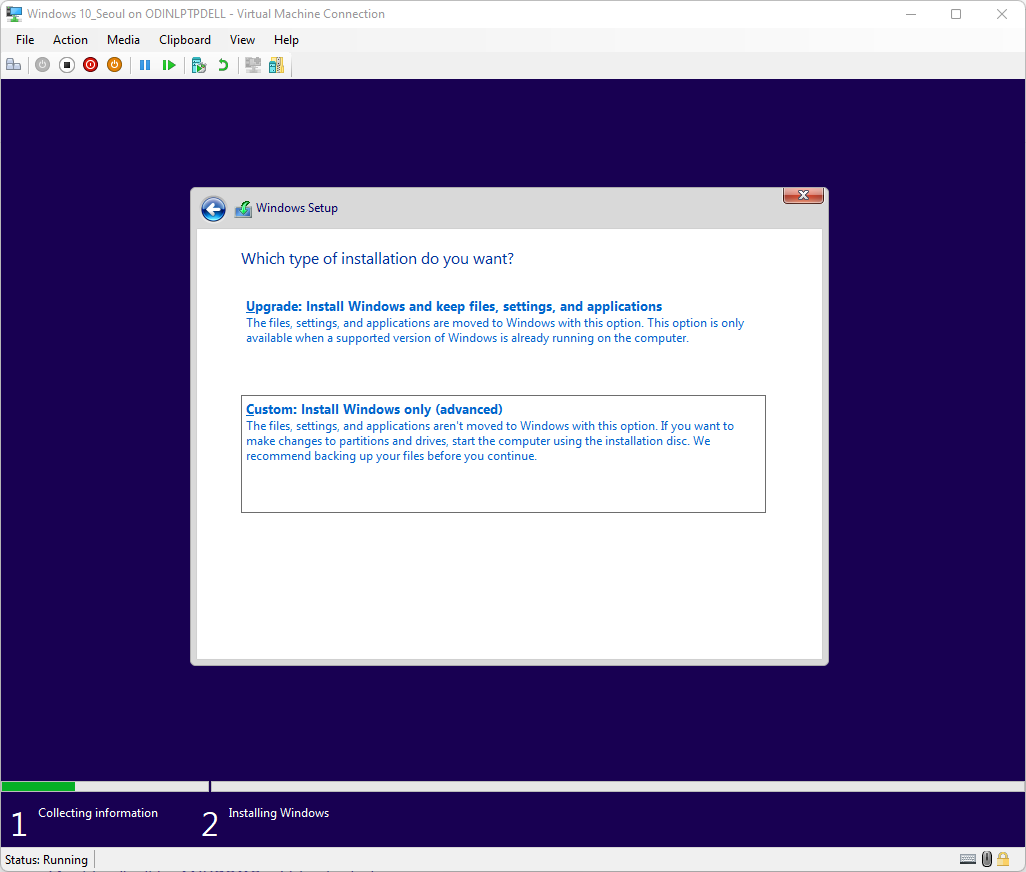Click the 'Collecting information' step label
The image size is (1026, 872).
point(97,812)
